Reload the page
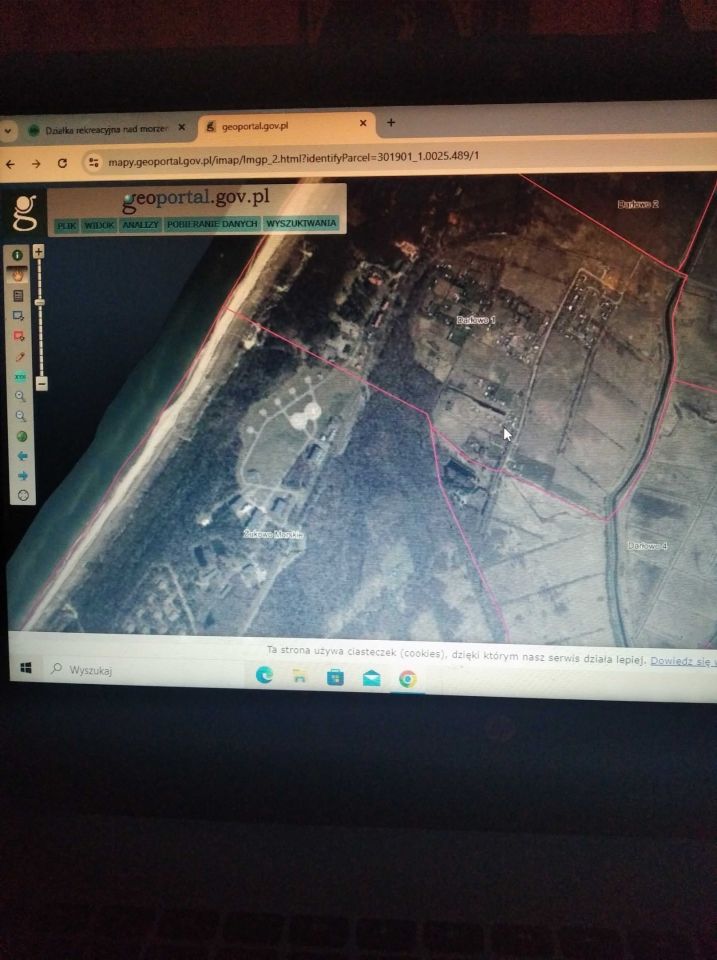This screenshot has height=960, width=717. coord(62,163)
